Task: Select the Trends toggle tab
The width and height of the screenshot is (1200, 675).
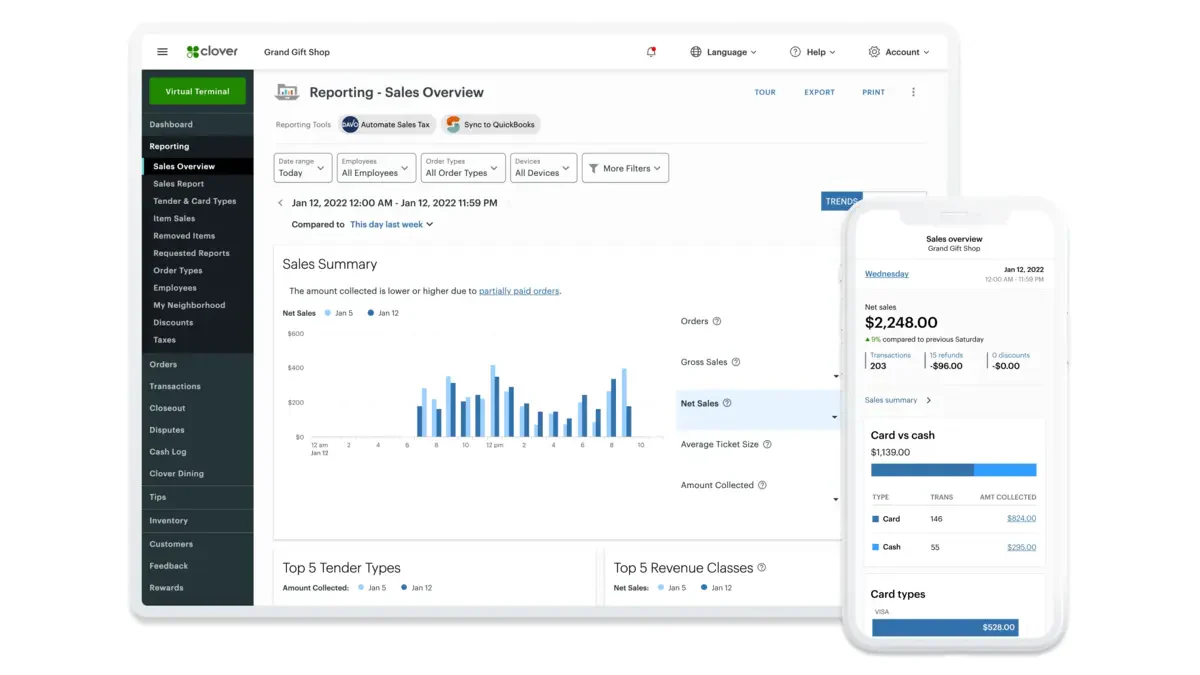Action: [x=841, y=201]
